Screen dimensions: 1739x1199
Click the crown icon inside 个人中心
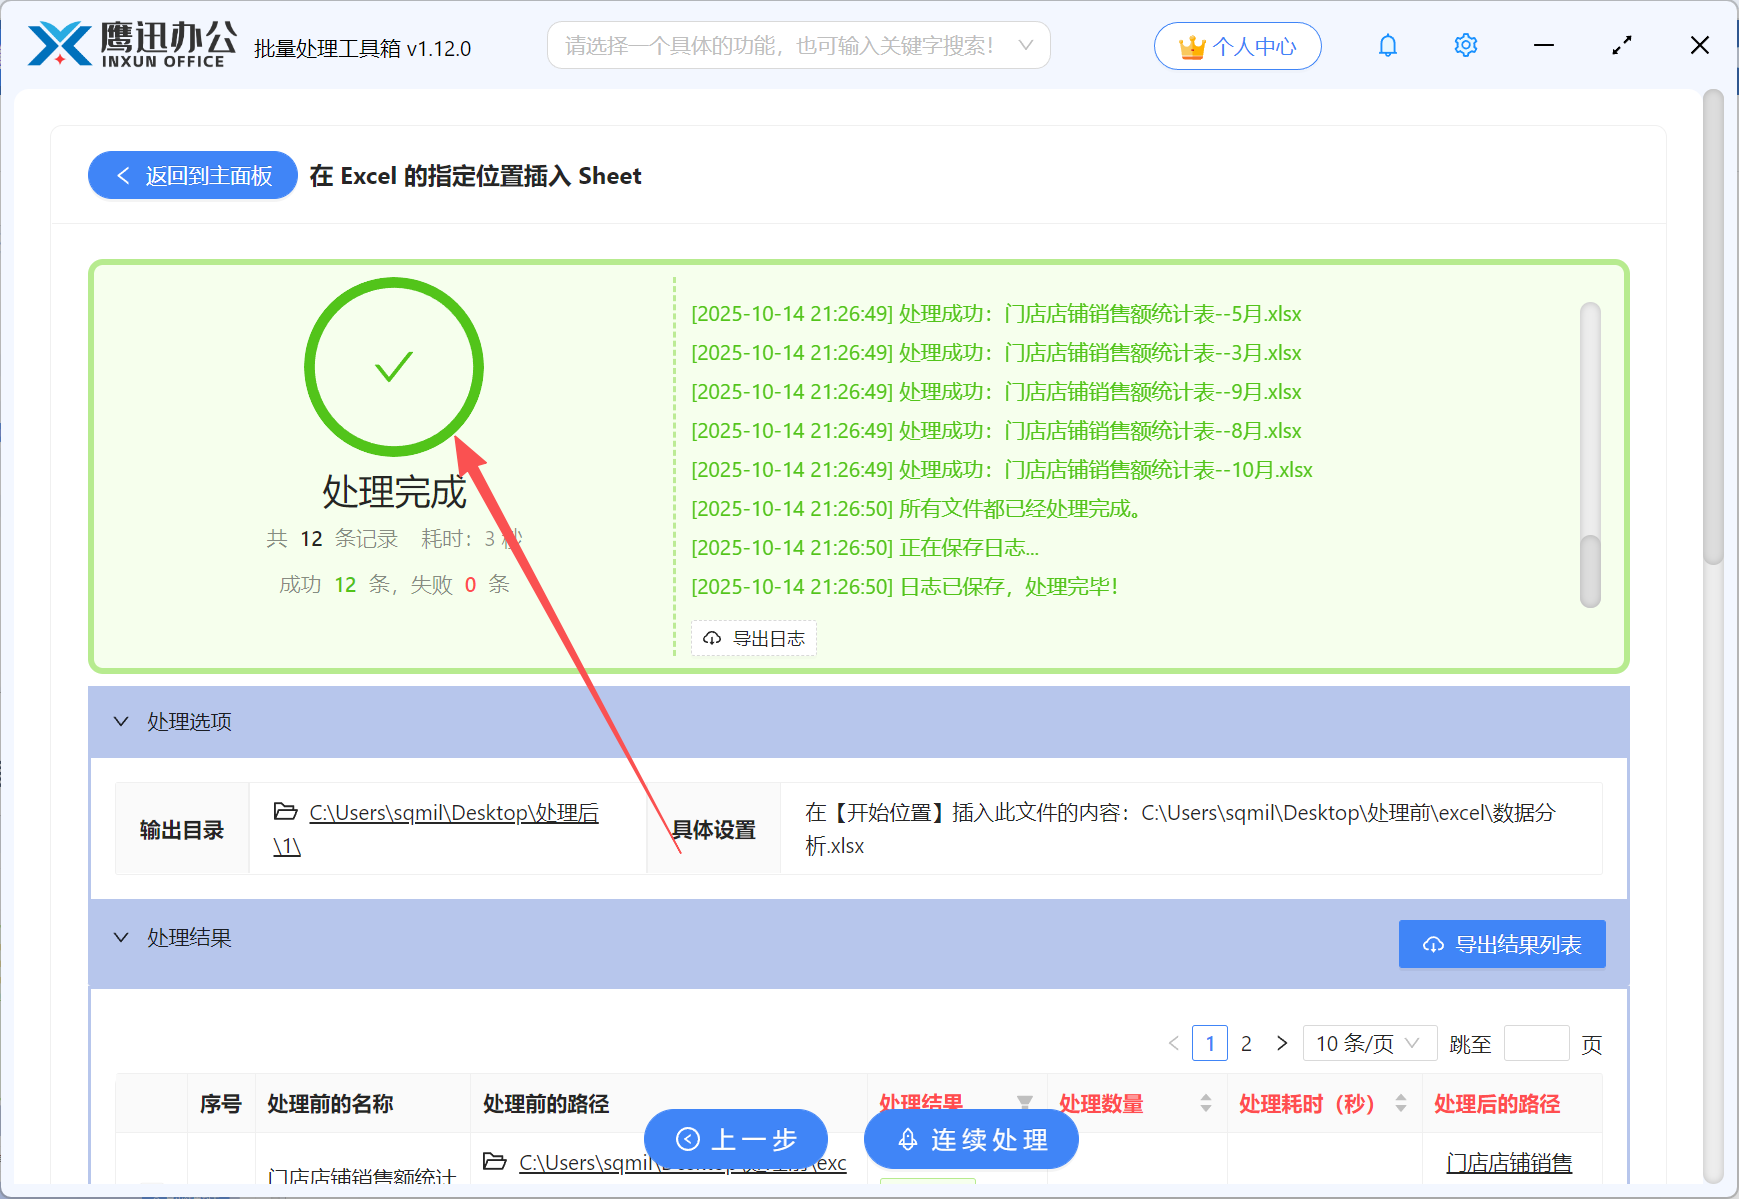tap(1191, 45)
